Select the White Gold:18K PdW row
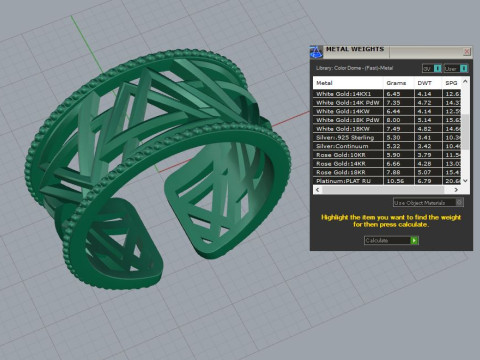 [387, 120]
